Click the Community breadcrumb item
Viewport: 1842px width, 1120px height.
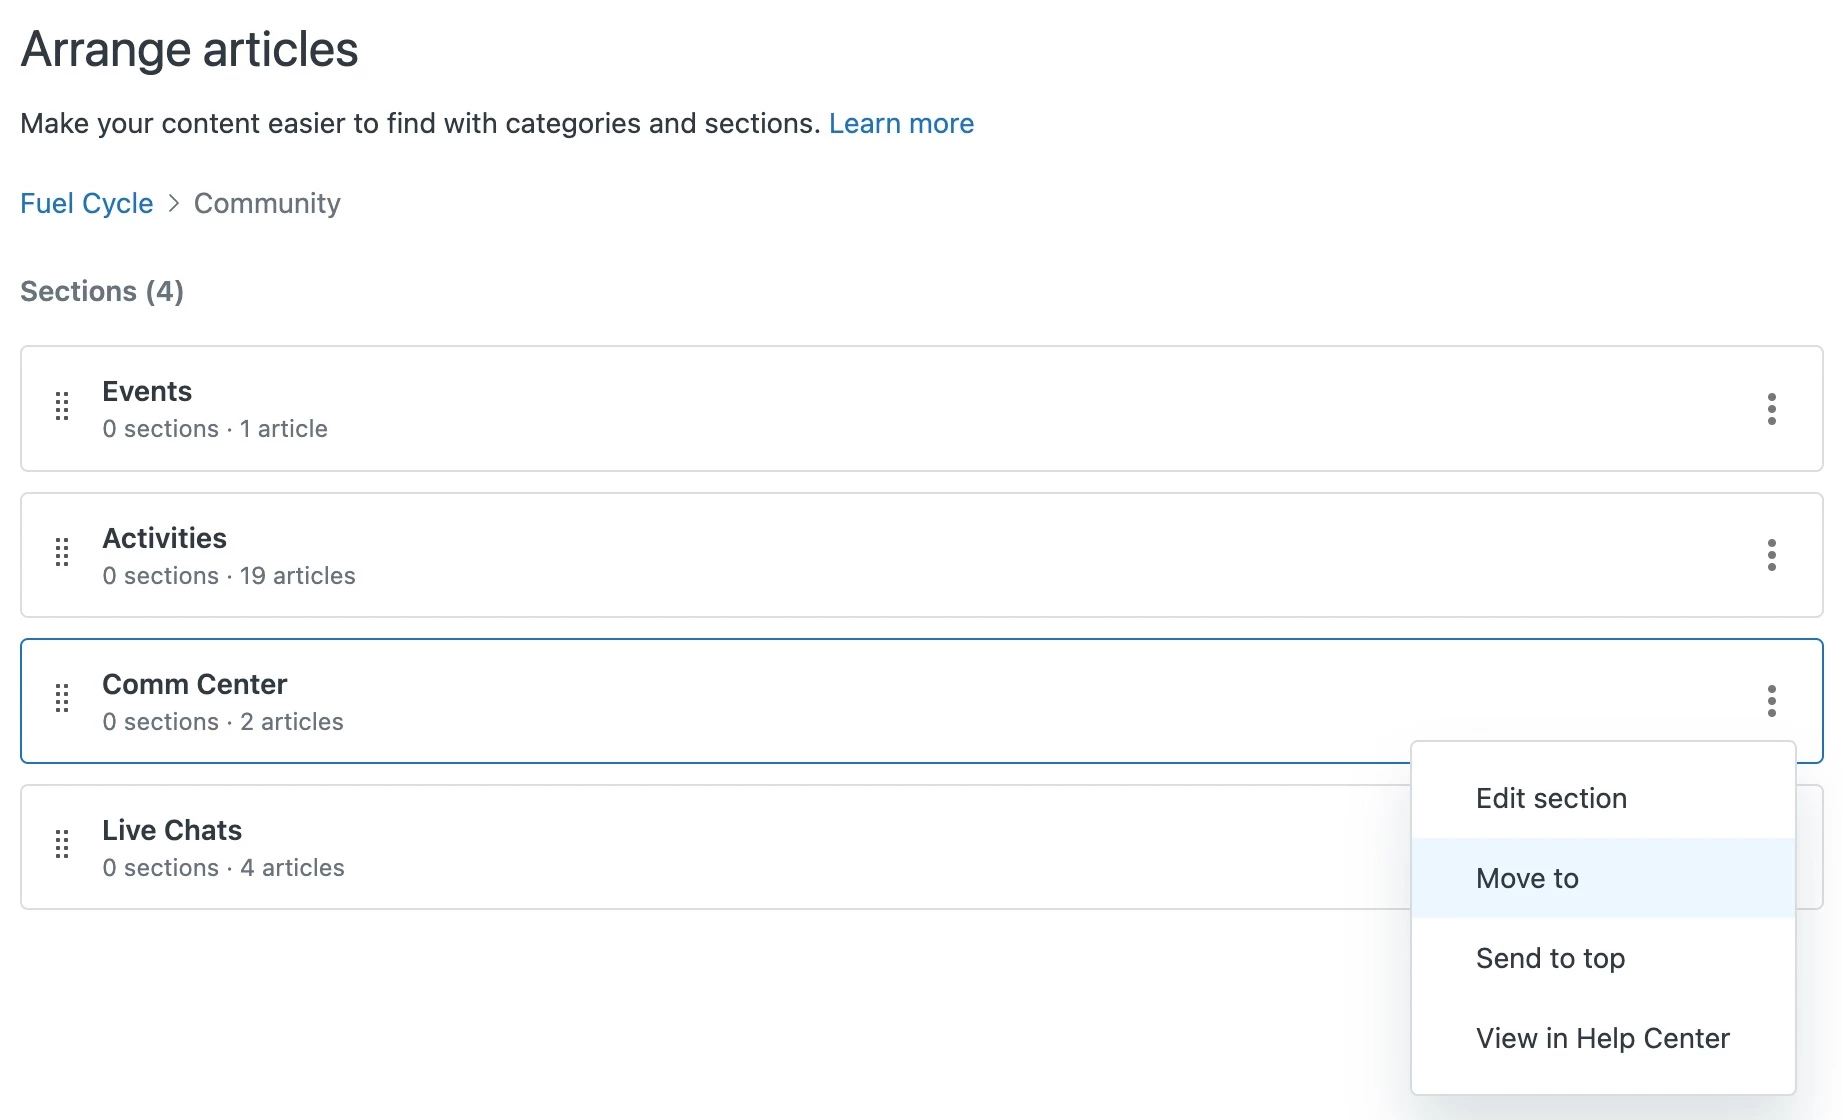click(x=267, y=203)
